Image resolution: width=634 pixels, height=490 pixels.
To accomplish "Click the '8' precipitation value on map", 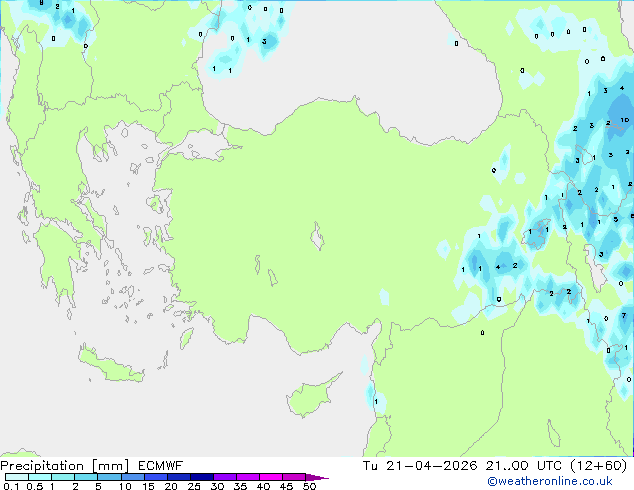I will point(41,3).
